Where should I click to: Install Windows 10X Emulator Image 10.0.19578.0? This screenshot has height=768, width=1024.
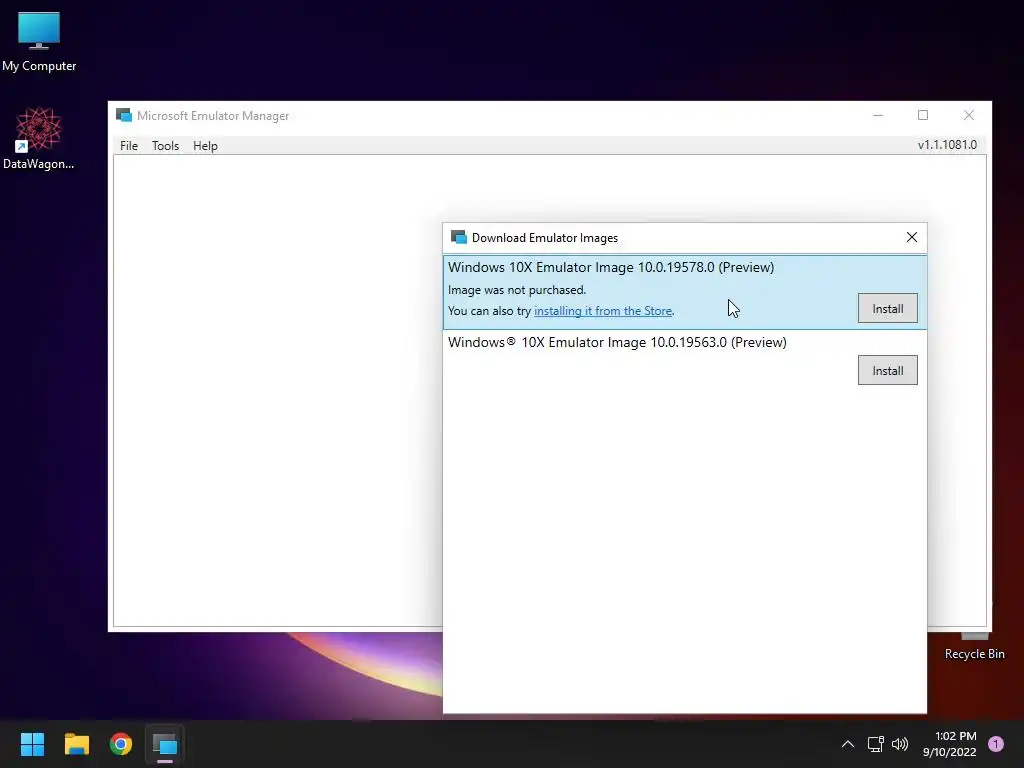point(888,308)
